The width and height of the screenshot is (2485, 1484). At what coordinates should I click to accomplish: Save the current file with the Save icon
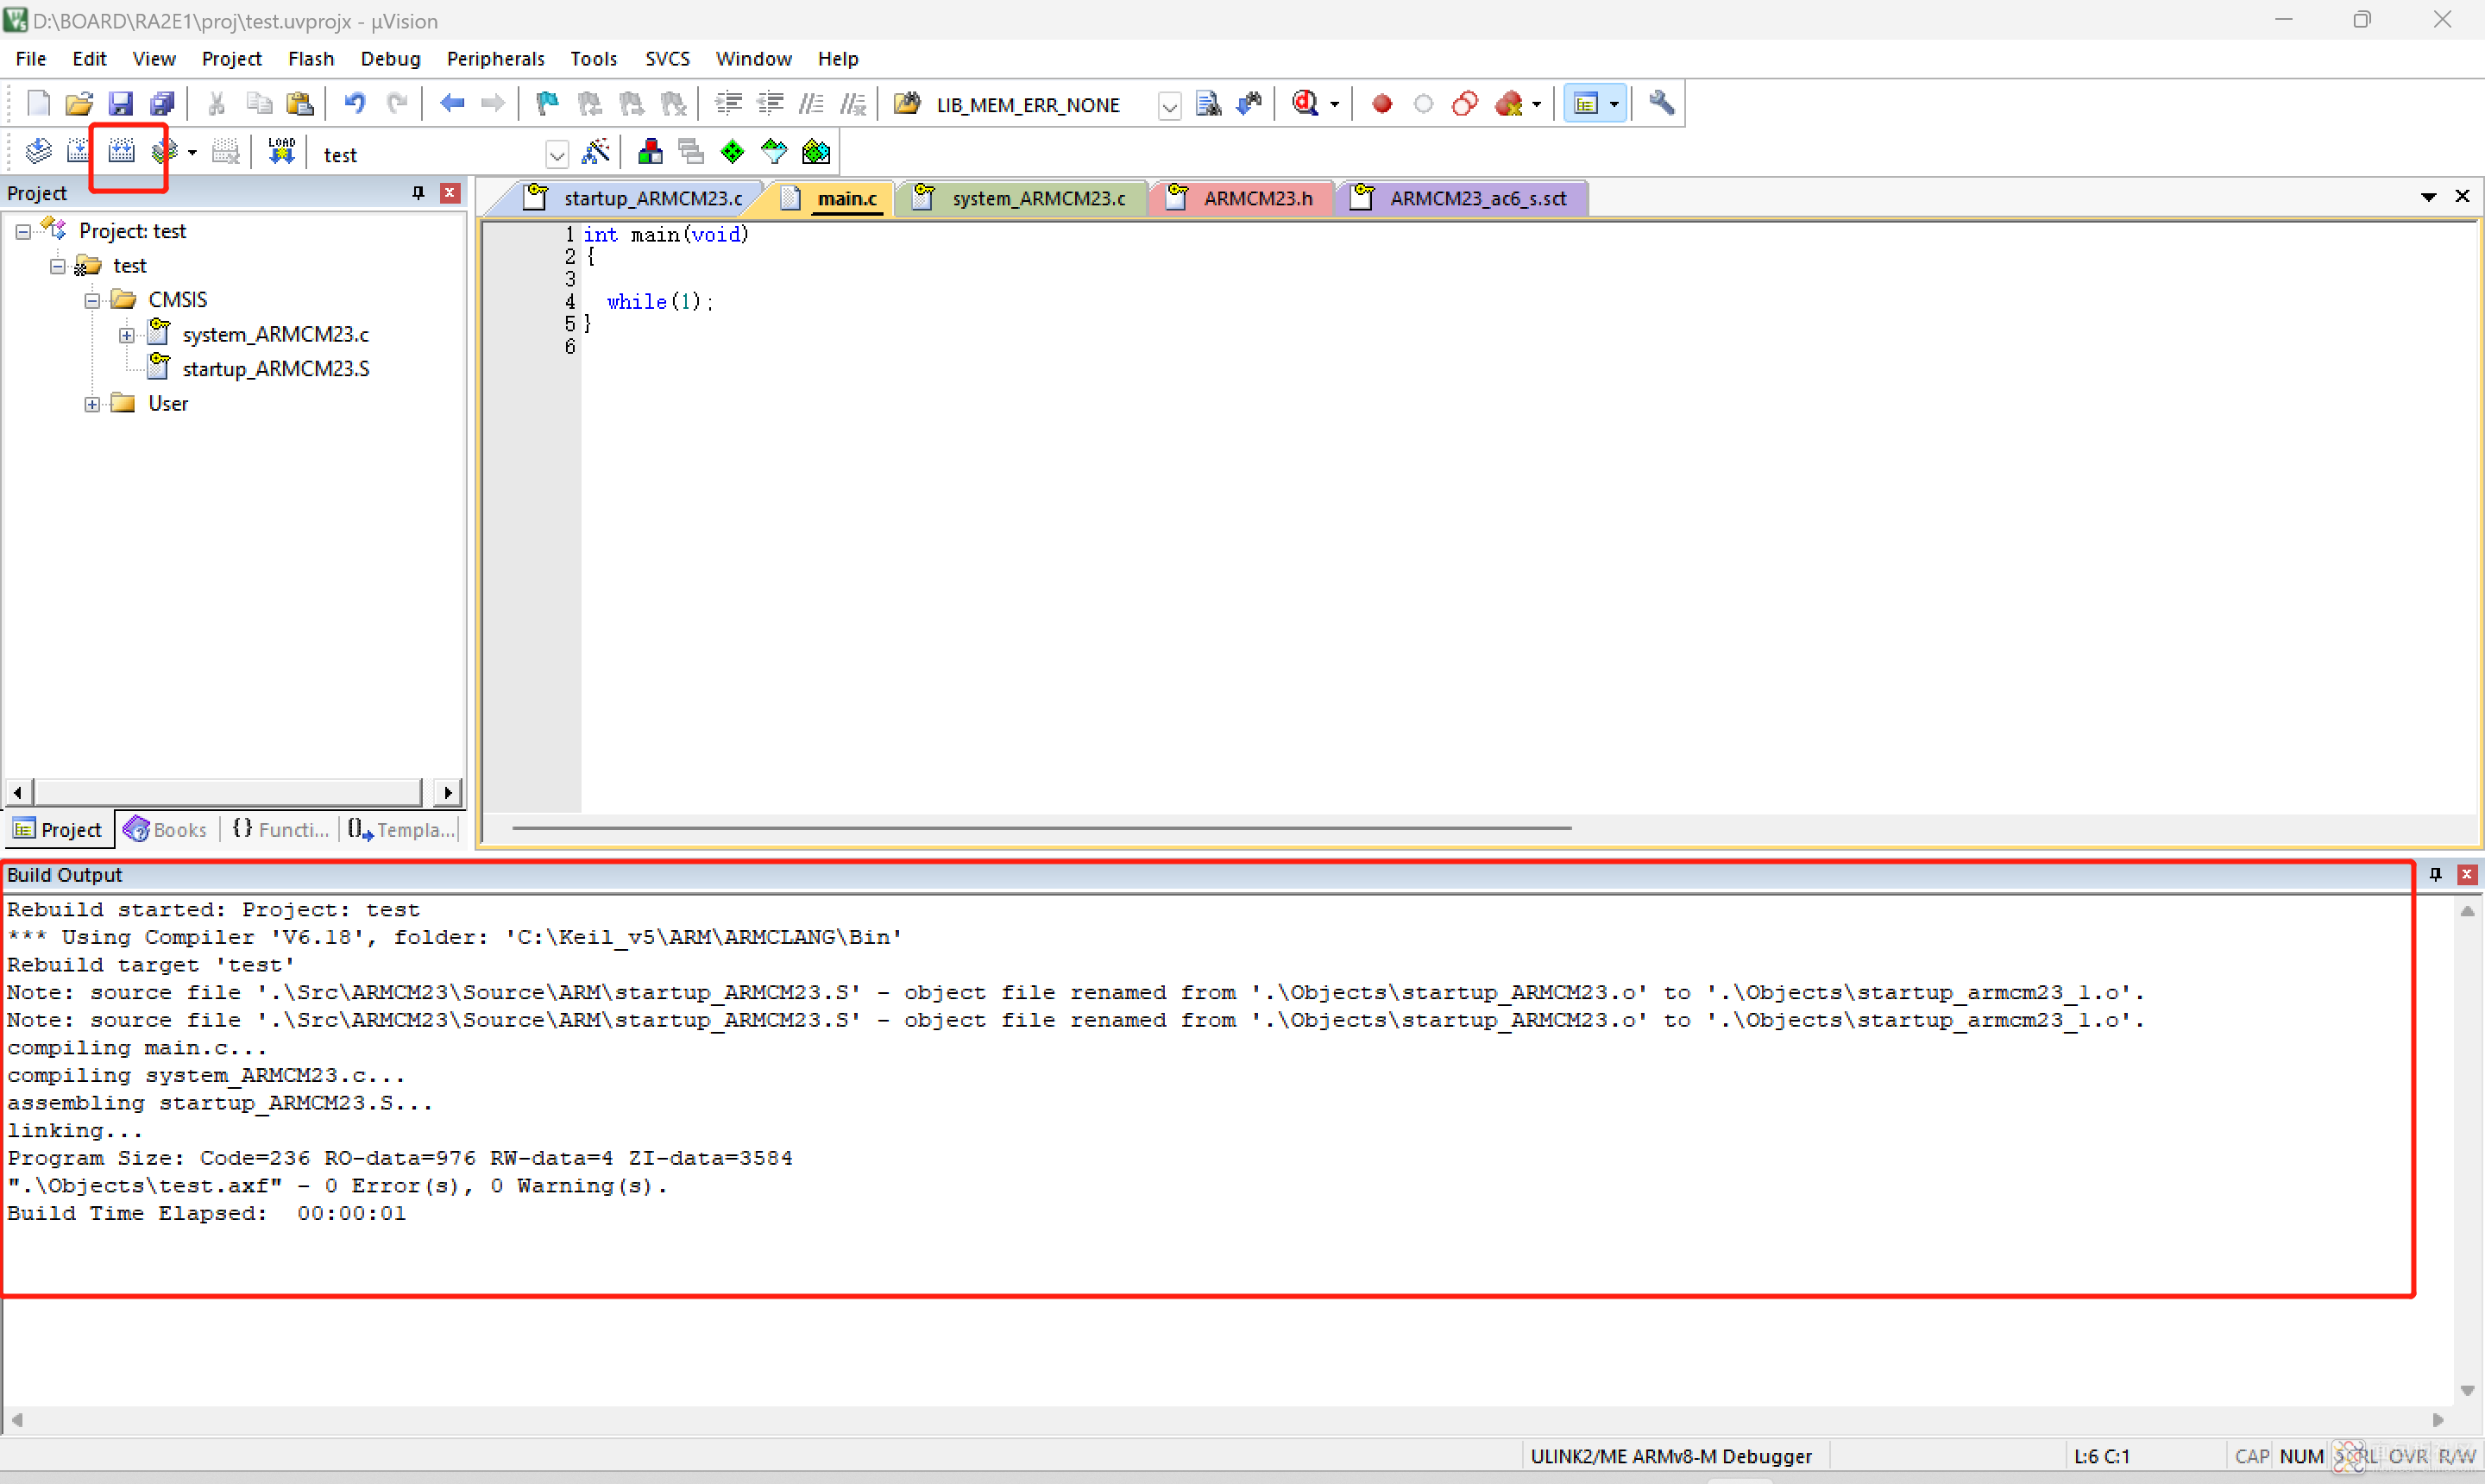[121, 104]
